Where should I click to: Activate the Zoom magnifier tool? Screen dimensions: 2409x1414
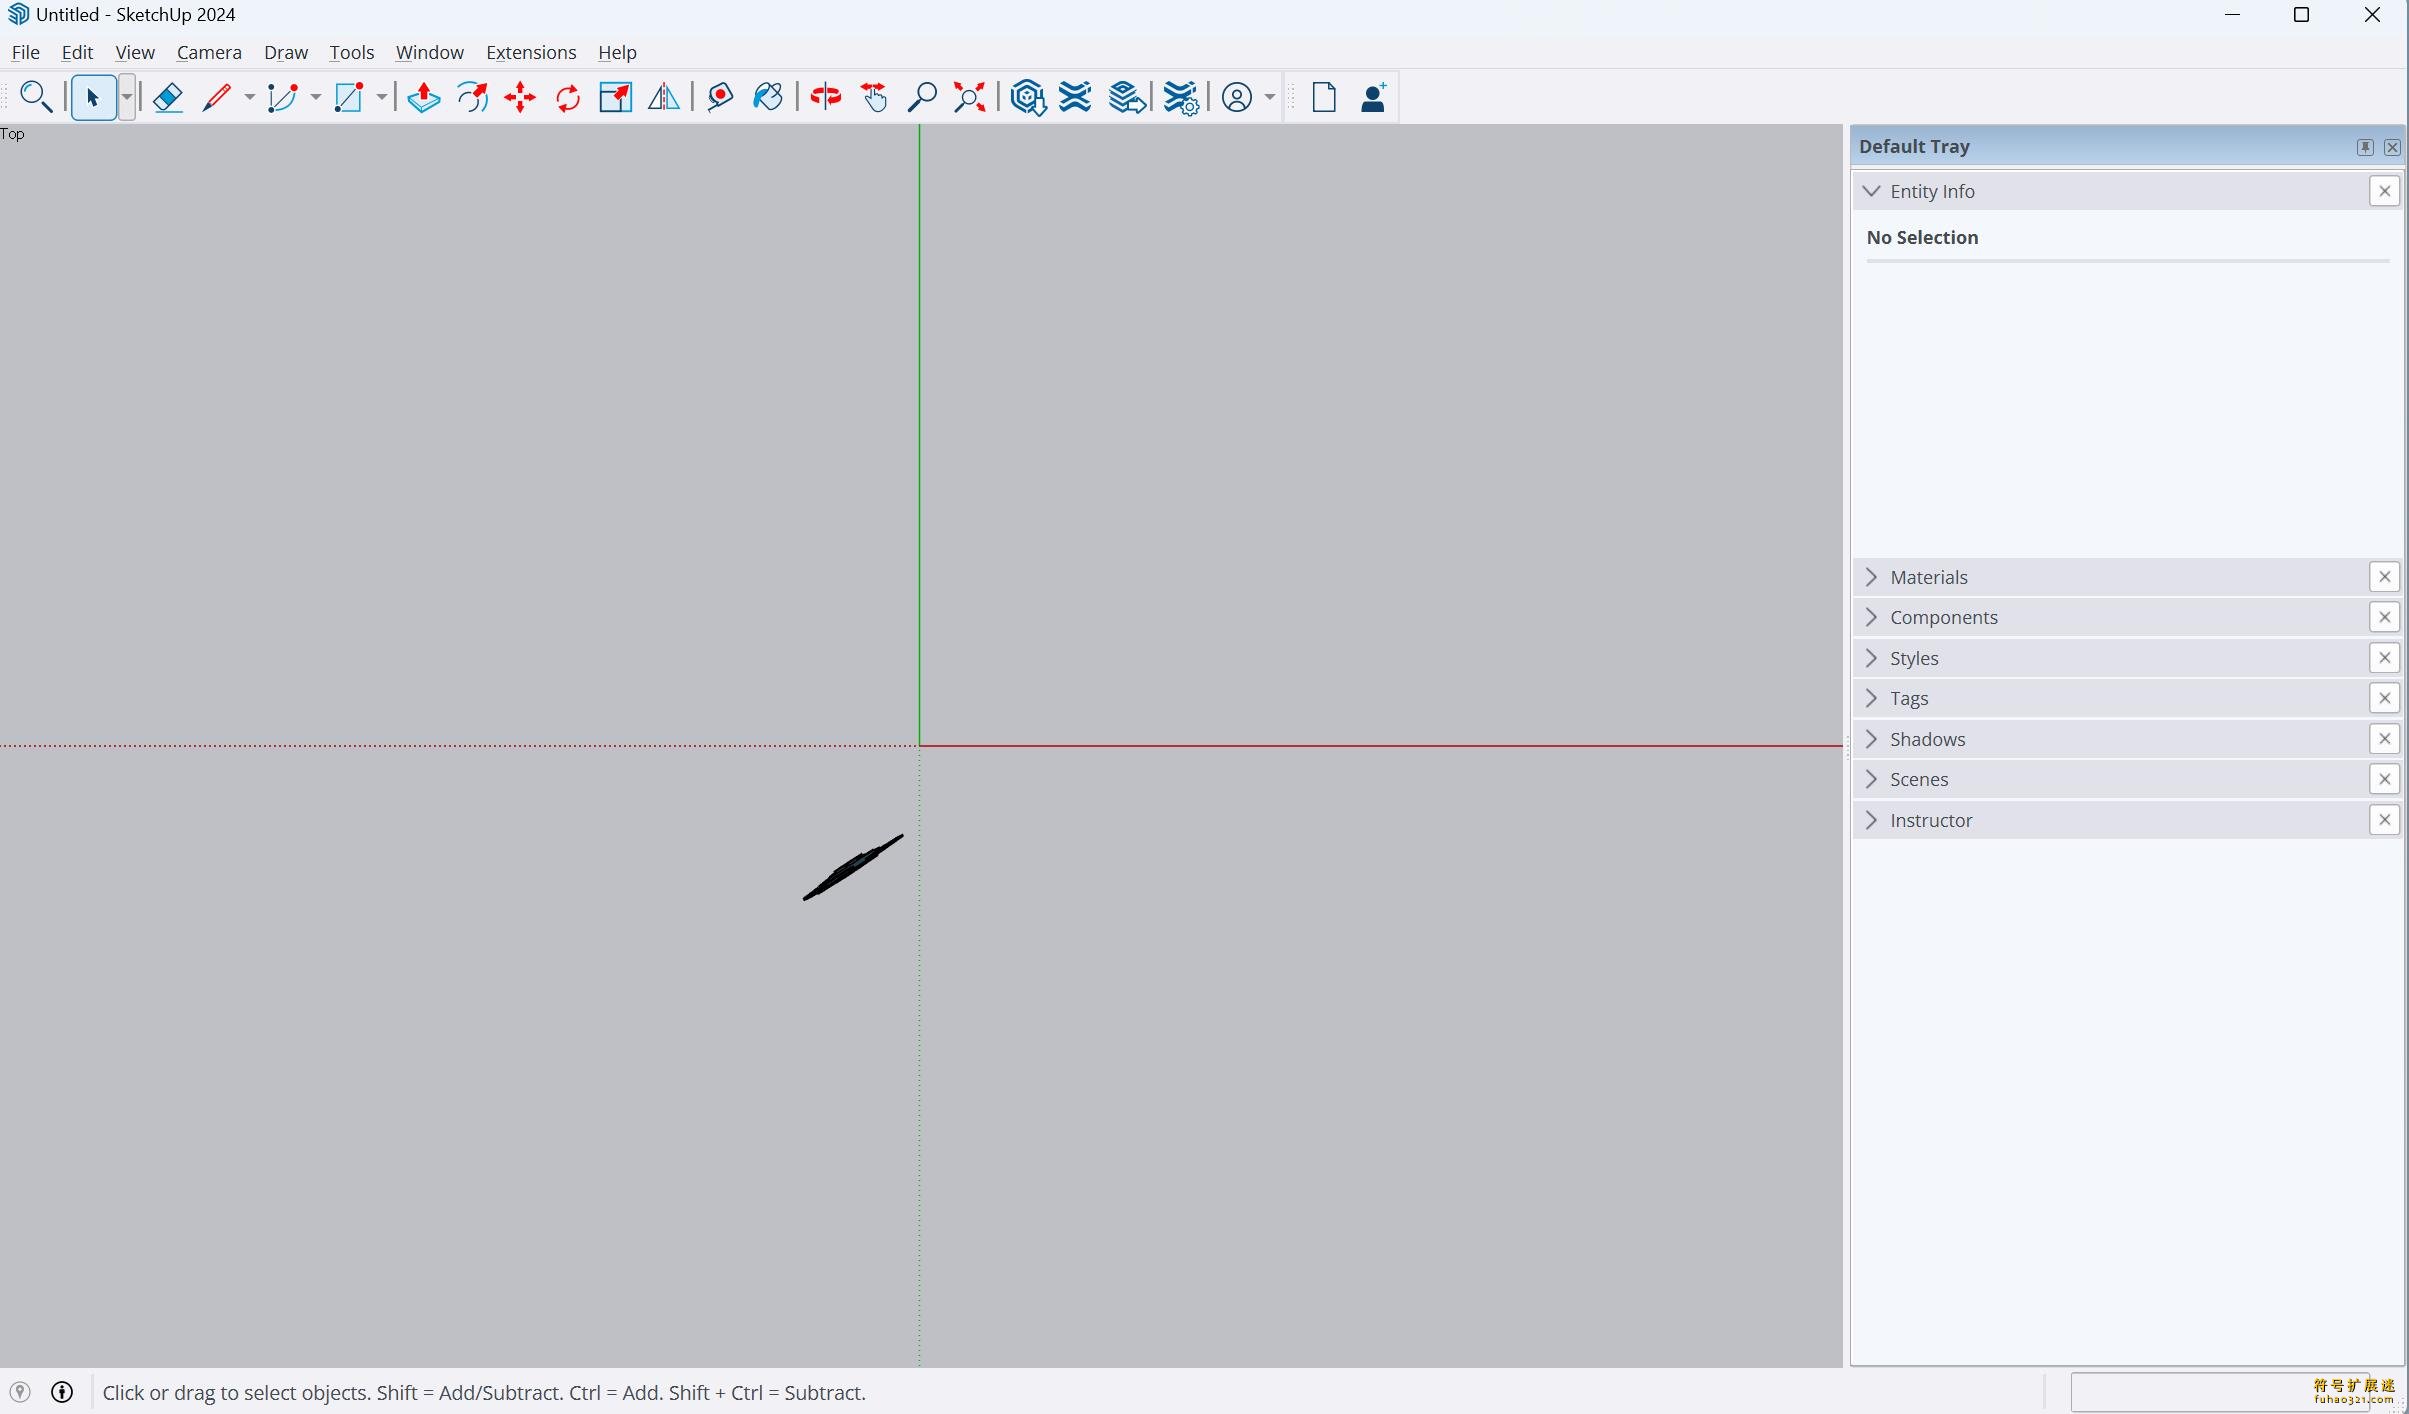(x=922, y=97)
